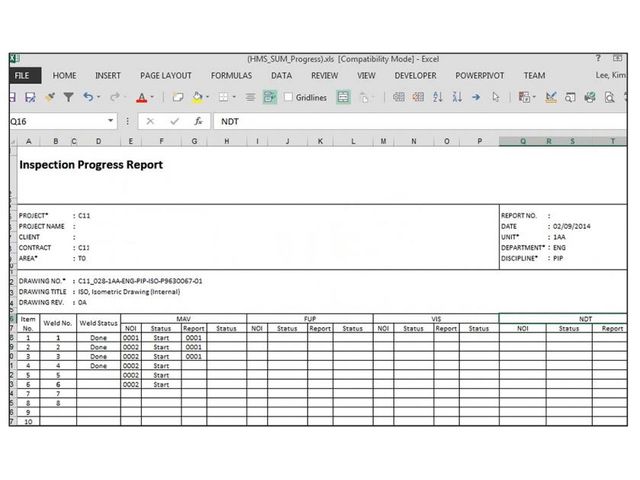Open the PAGE LAYOUT ribbon tab
The height and width of the screenshot is (480, 640).
[x=165, y=75]
